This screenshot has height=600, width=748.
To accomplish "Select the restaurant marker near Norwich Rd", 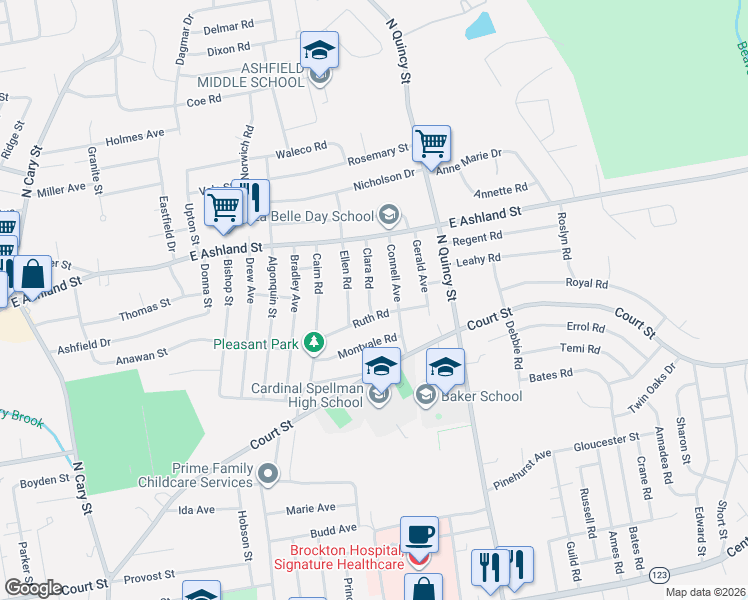I will pyautogui.click(x=254, y=196).
